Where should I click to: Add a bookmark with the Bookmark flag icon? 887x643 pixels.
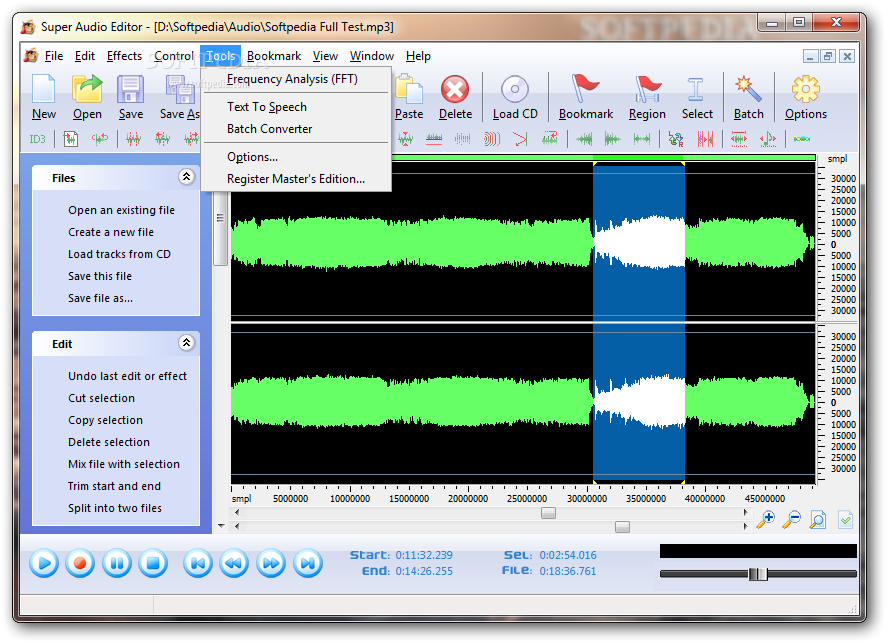coord(585,89)
